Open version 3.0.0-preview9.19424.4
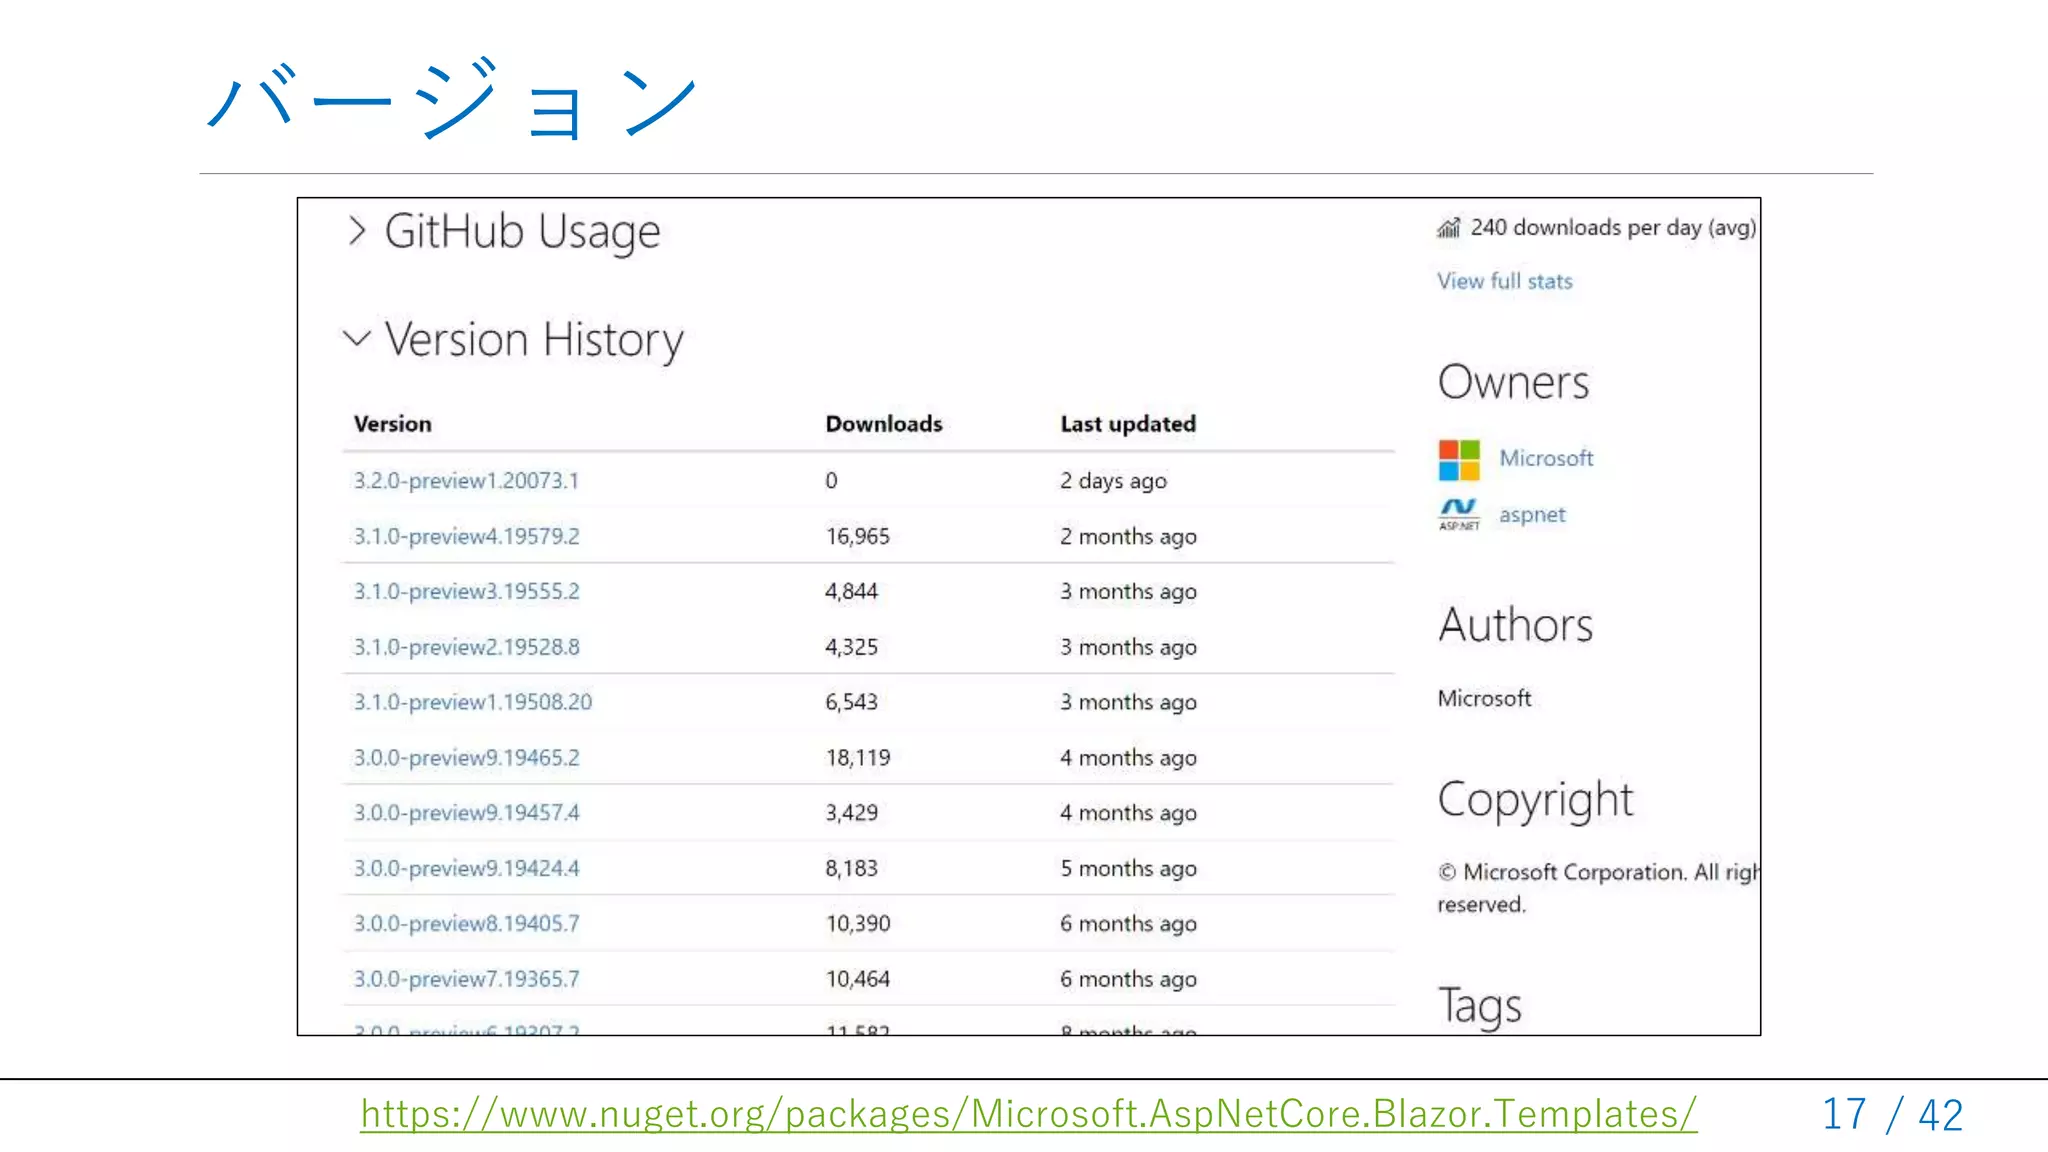2048x1152 pixels. coord(466,868)
